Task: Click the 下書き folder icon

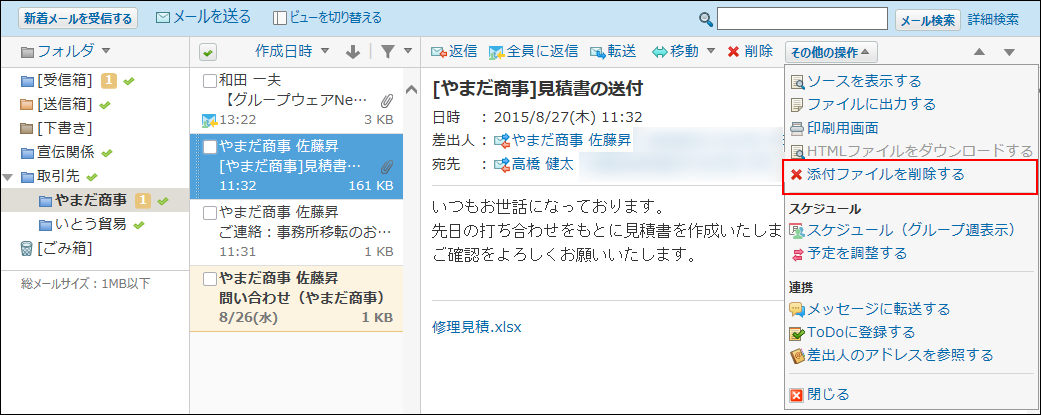Action: [27, 127]
